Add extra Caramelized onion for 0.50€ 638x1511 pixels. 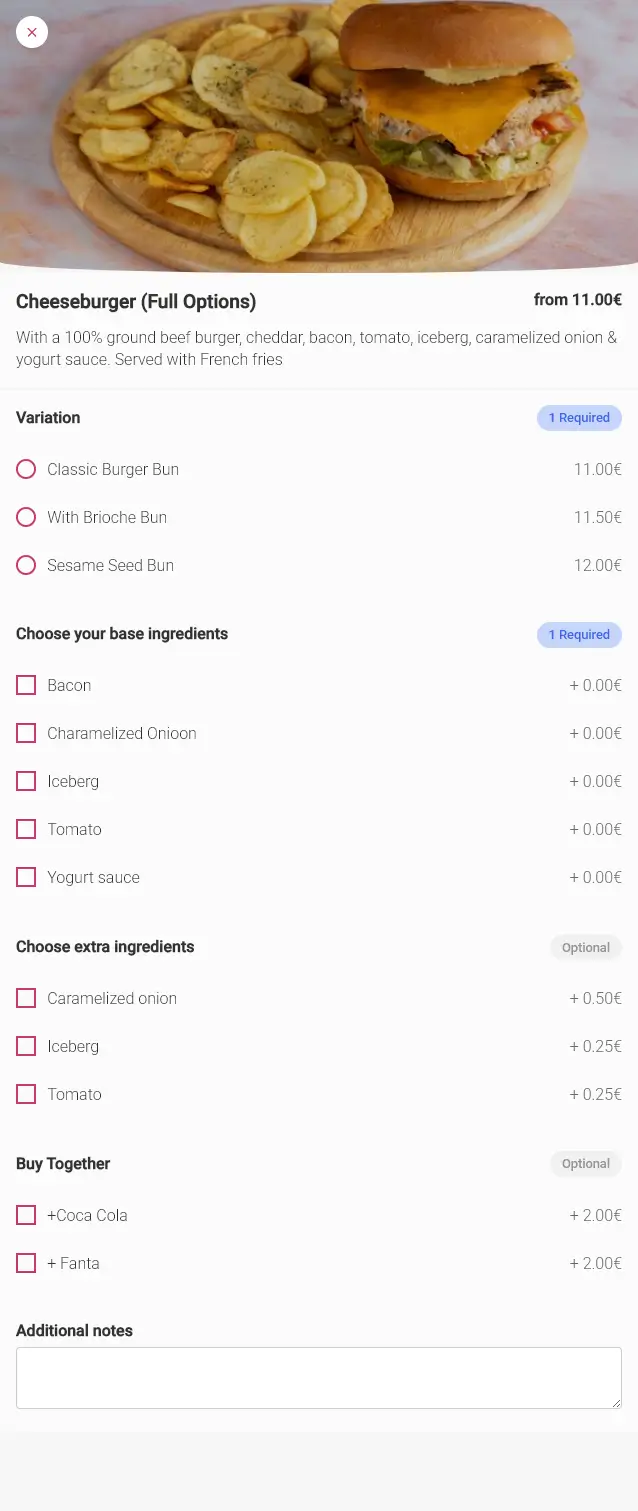26,998
